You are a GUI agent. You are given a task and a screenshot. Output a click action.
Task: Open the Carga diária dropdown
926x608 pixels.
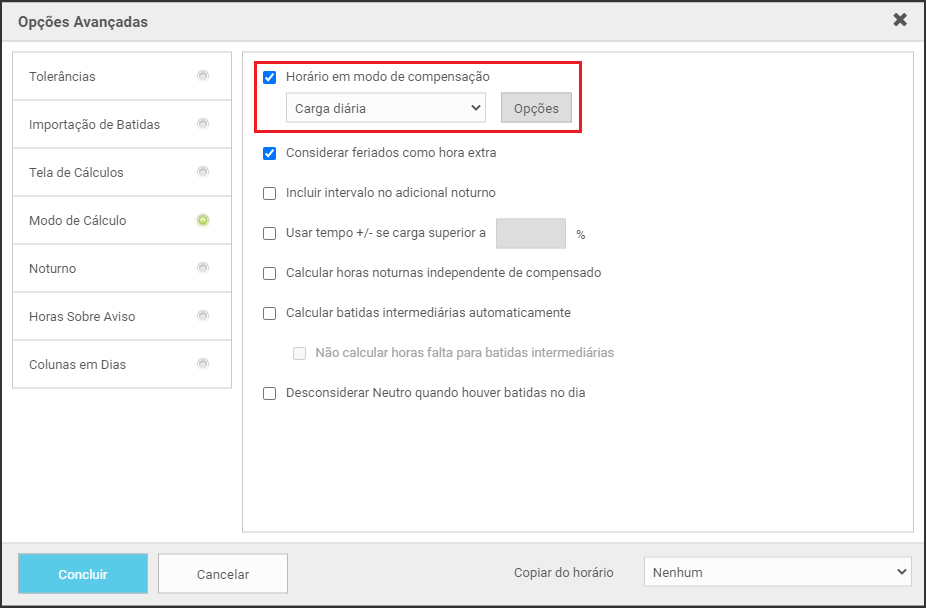385,108
